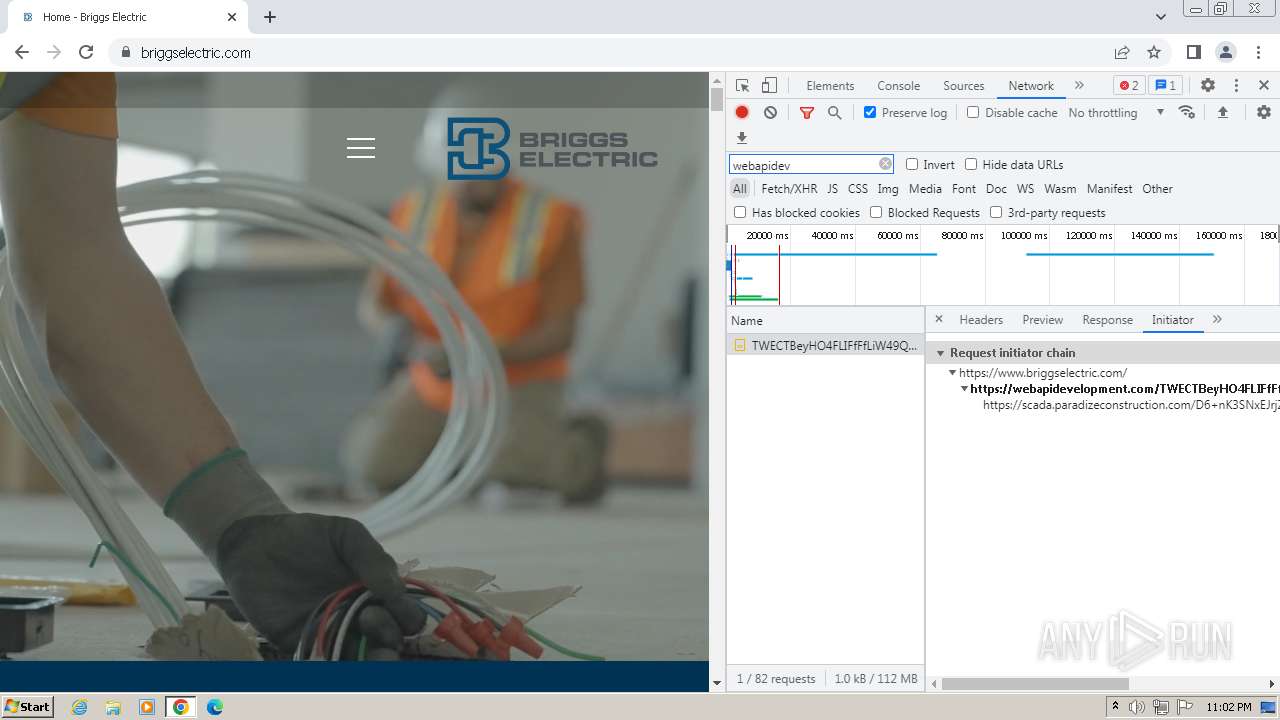Show the 2 errors badge
Screen dimensions: 1280x720
pyautogui.click(x=1129, y=85)
